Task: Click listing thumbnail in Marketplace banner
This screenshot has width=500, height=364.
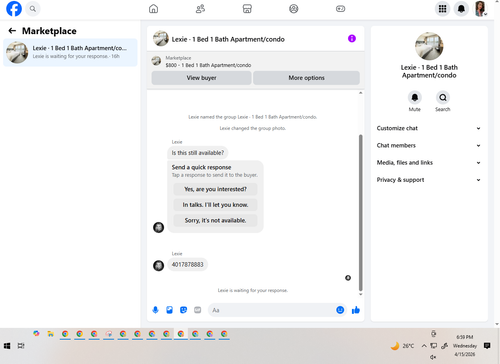Action: (x=156, y=61)
